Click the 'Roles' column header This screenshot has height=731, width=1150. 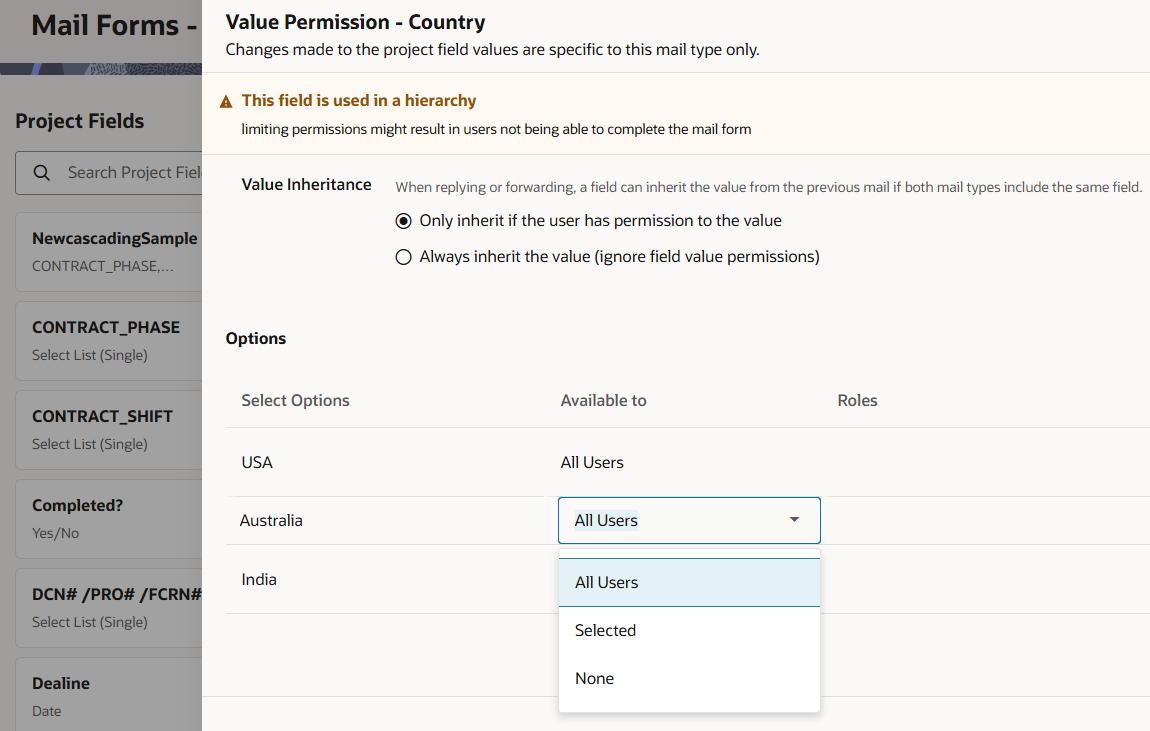tap(857, 401)
